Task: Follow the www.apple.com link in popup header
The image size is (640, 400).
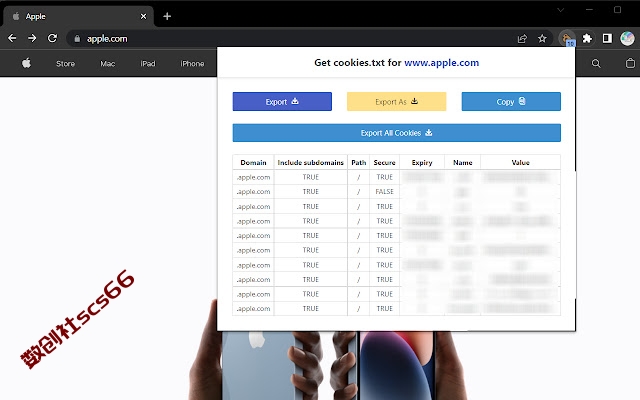Action: tap(442, 63)
